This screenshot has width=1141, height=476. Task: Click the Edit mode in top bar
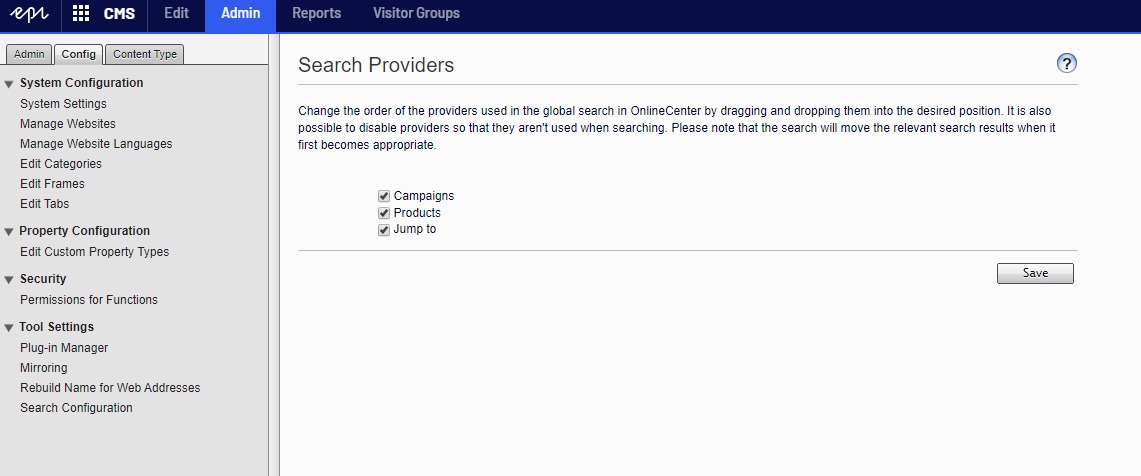point(176,14)
